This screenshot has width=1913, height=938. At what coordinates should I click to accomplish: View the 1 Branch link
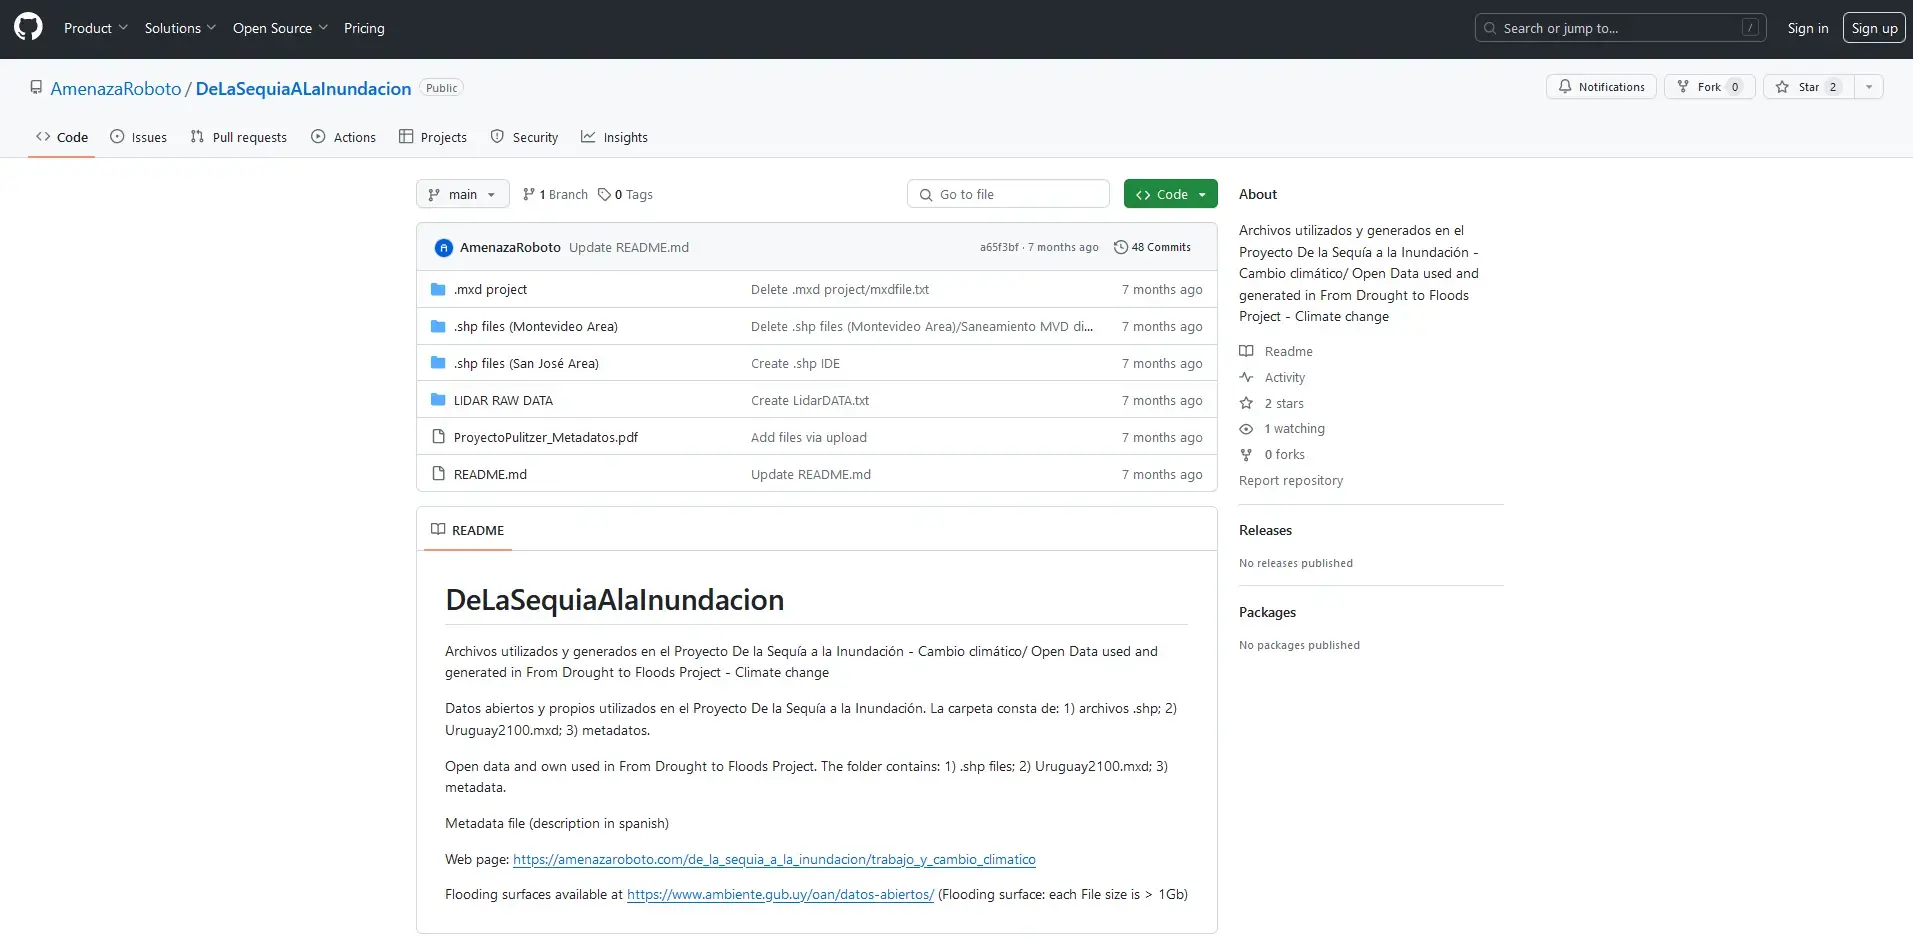tap(555, 194)
